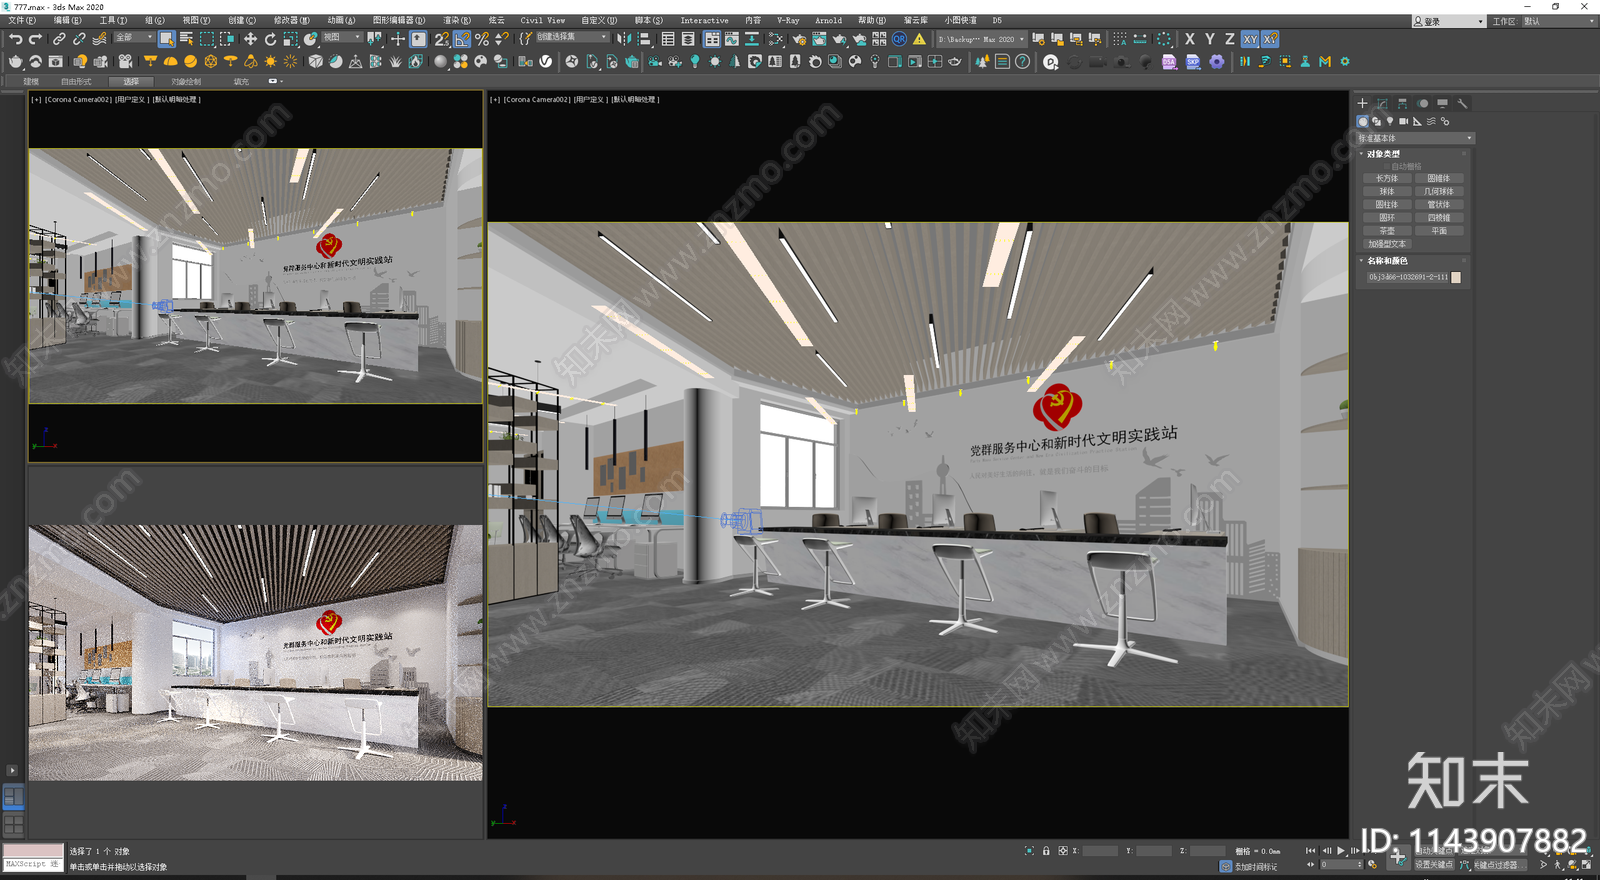Open the Create tab plus icon in command panel
The width and height of the screenshot is (1600, 880).
1362,103
